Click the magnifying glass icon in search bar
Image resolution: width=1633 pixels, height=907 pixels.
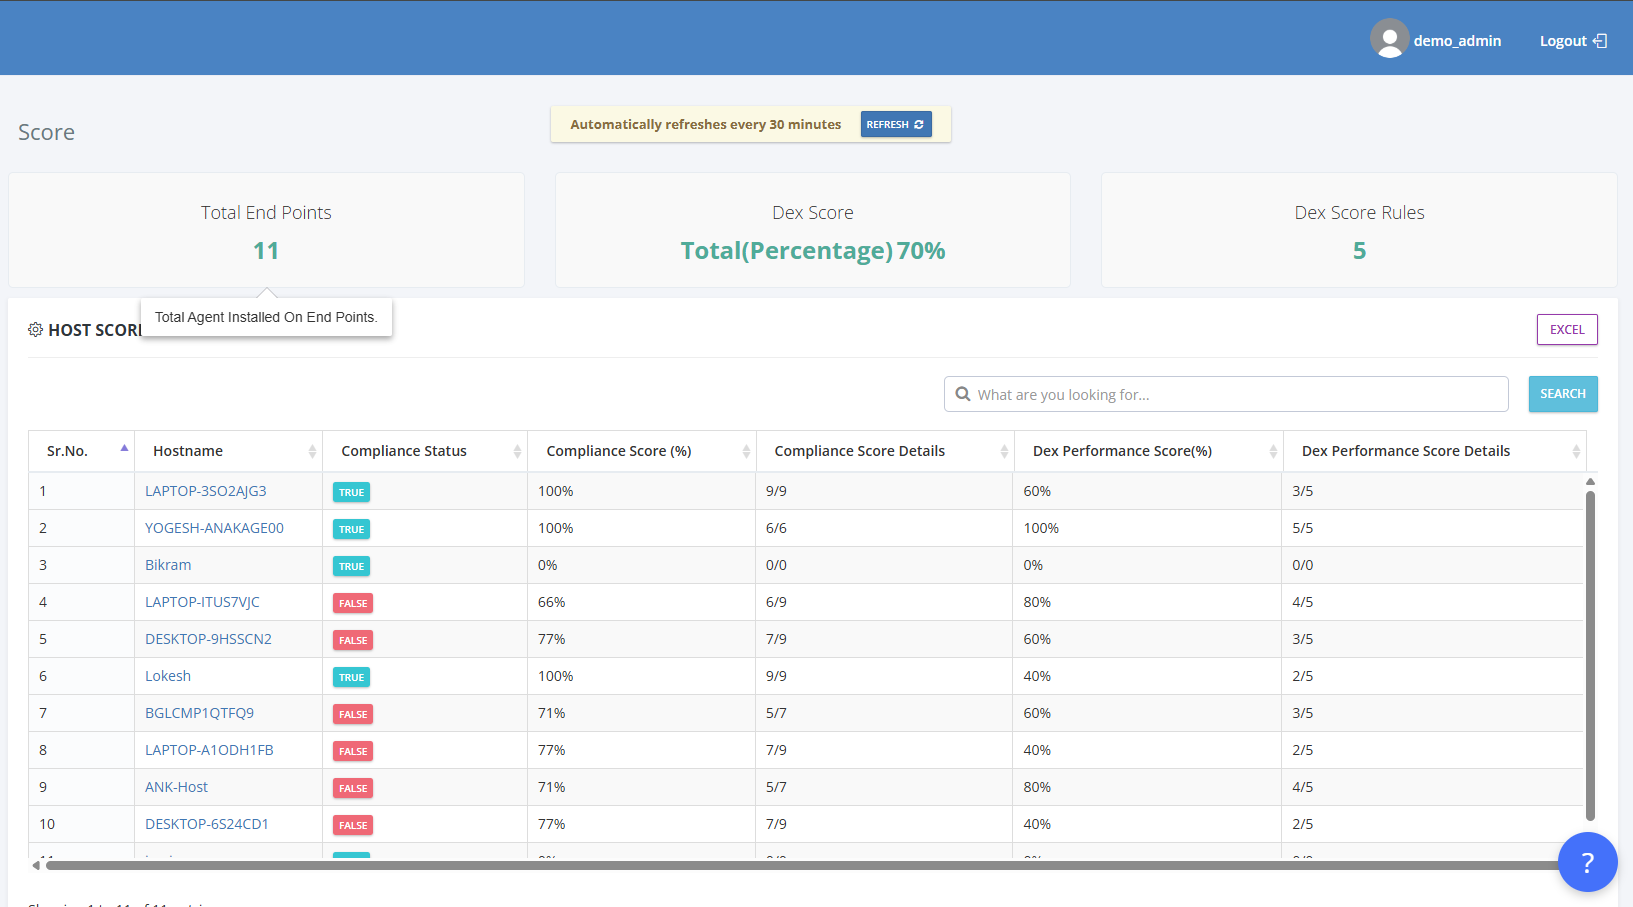pyautogui.click(x=962, y=394)
